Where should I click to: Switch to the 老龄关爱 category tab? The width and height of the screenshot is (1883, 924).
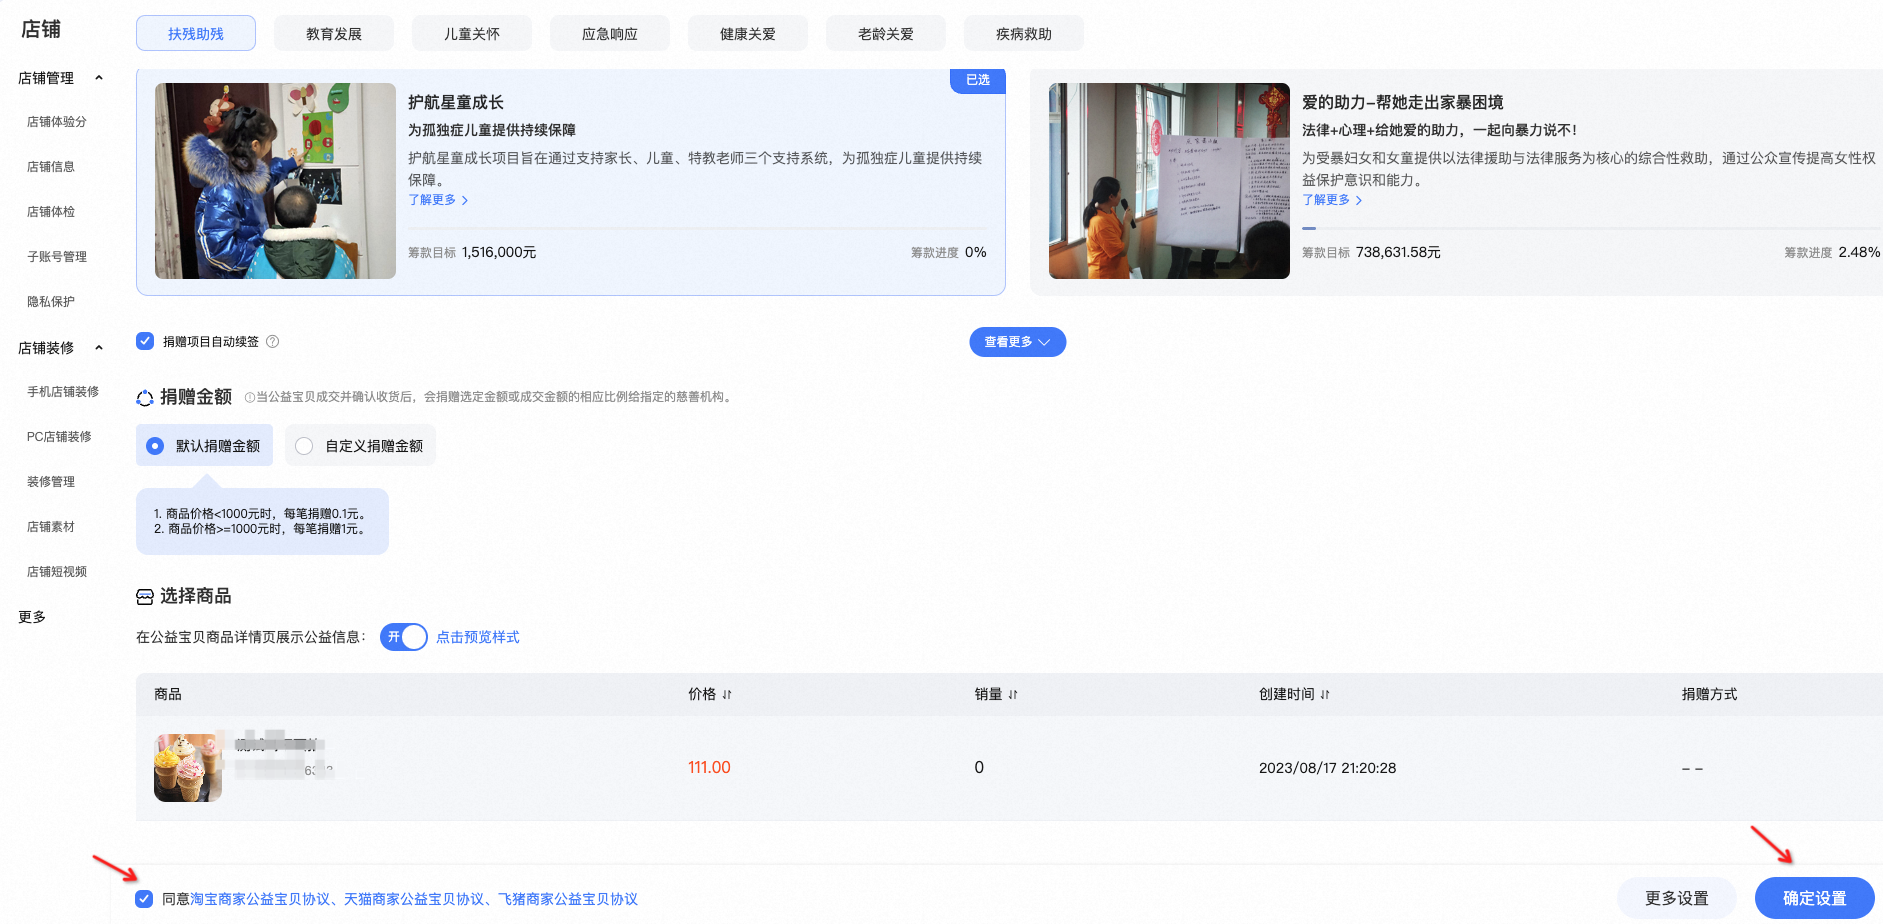(886, 33)
